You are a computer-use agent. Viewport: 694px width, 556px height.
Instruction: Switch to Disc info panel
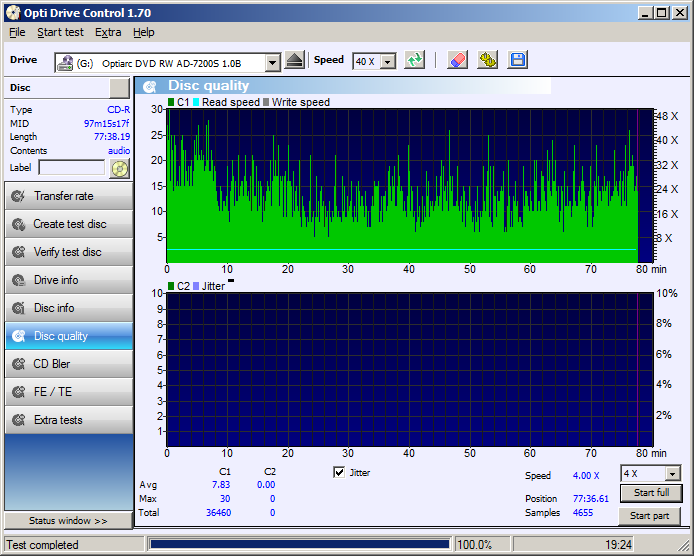point(69,308)
